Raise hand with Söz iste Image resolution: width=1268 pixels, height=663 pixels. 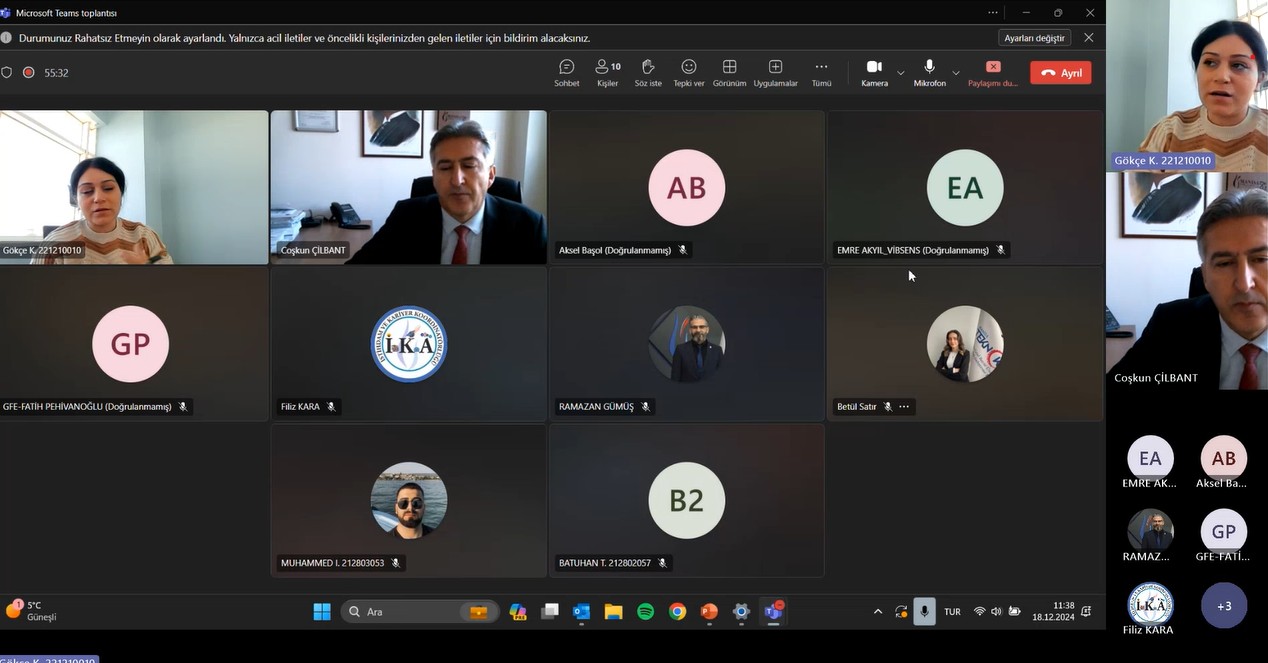[648, 72]
